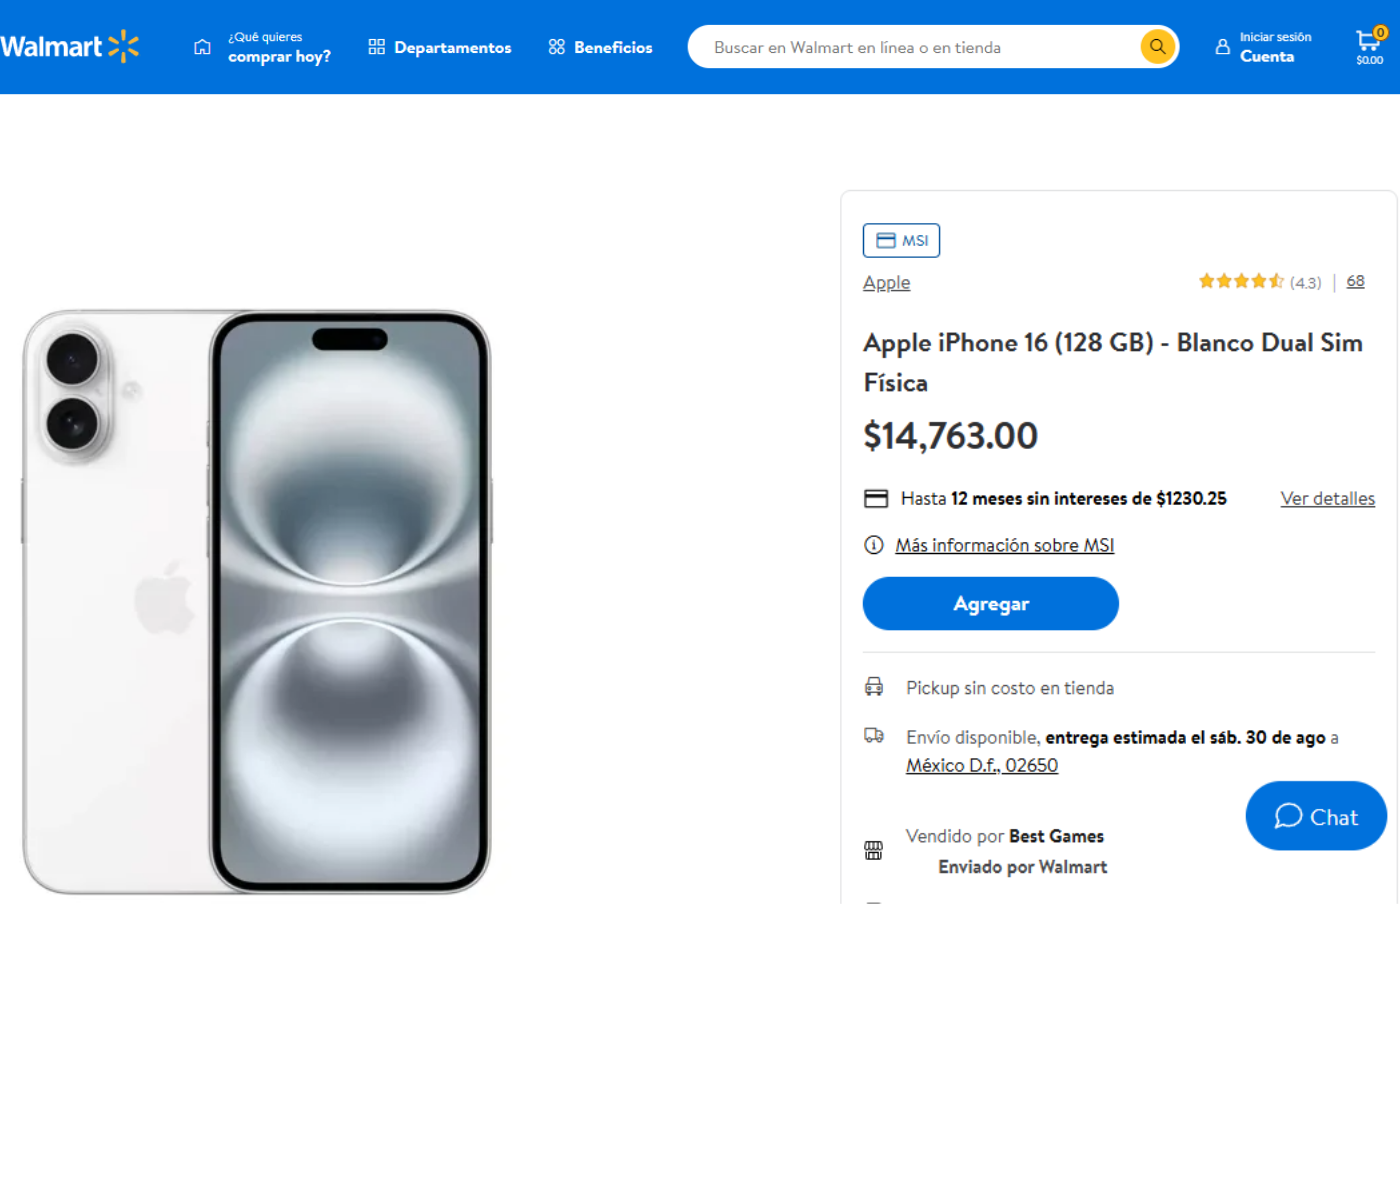Click the 68 reviews count link
This screenshot has width=1400, height=1200.
point(1355,282)
